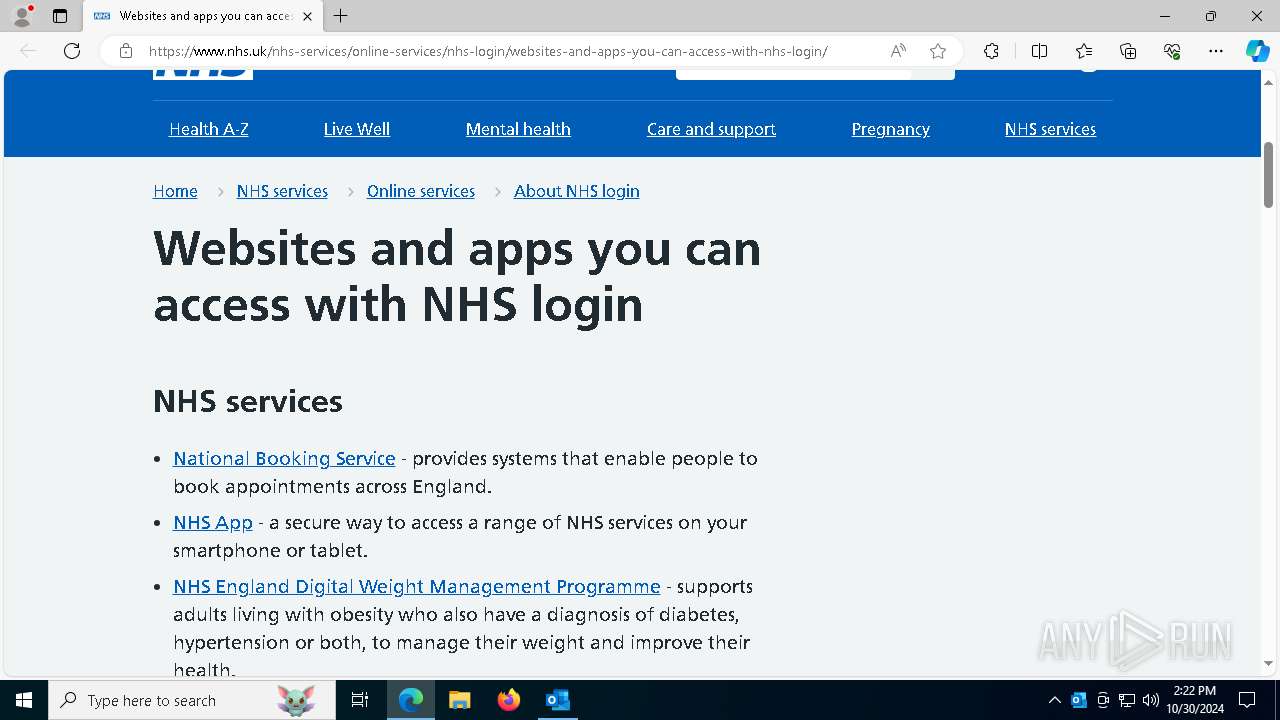Open the tab actions menu icon
This screenshot has height=720, width=1280.
(x=60, y=16)
